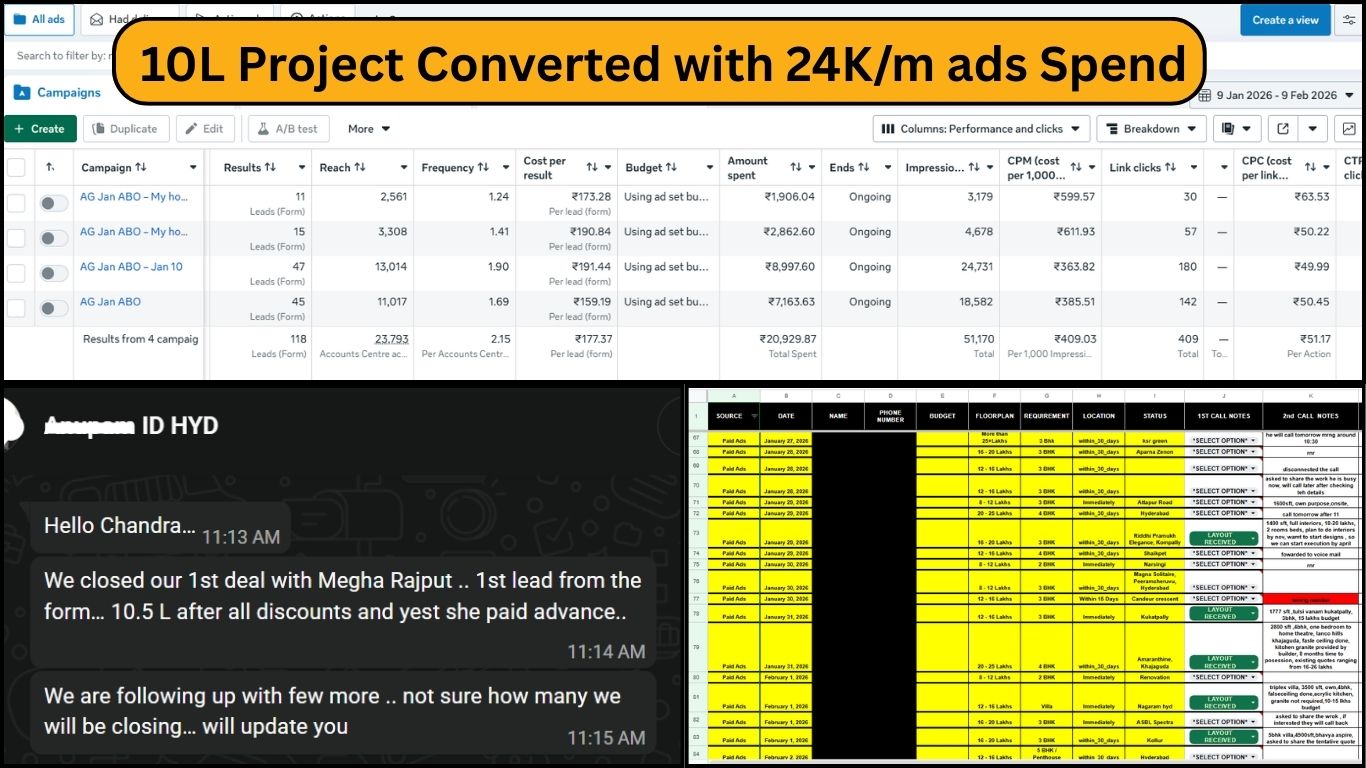Open the AG Jan ABO – Jan 10 campaign link
This screenshot has height=768, width=1366.
pyautogui.click(x=130, y=266)
